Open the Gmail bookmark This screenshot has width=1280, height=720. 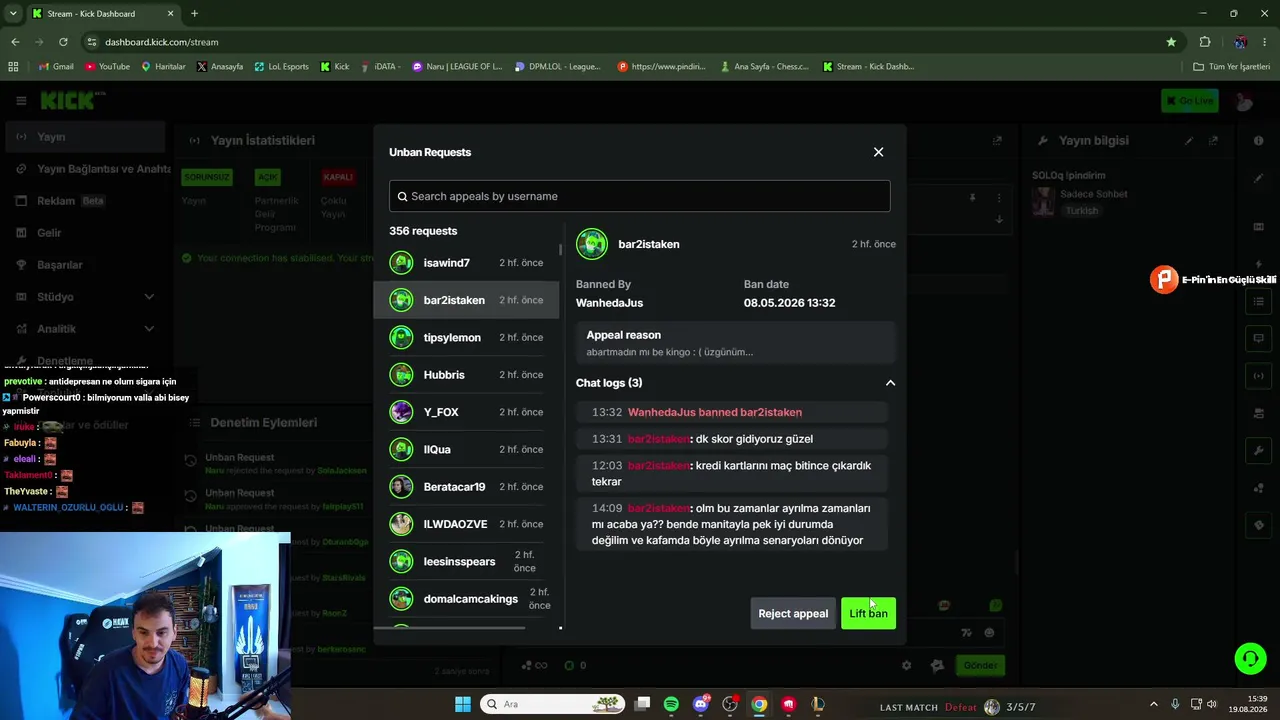tap(55, 67)
